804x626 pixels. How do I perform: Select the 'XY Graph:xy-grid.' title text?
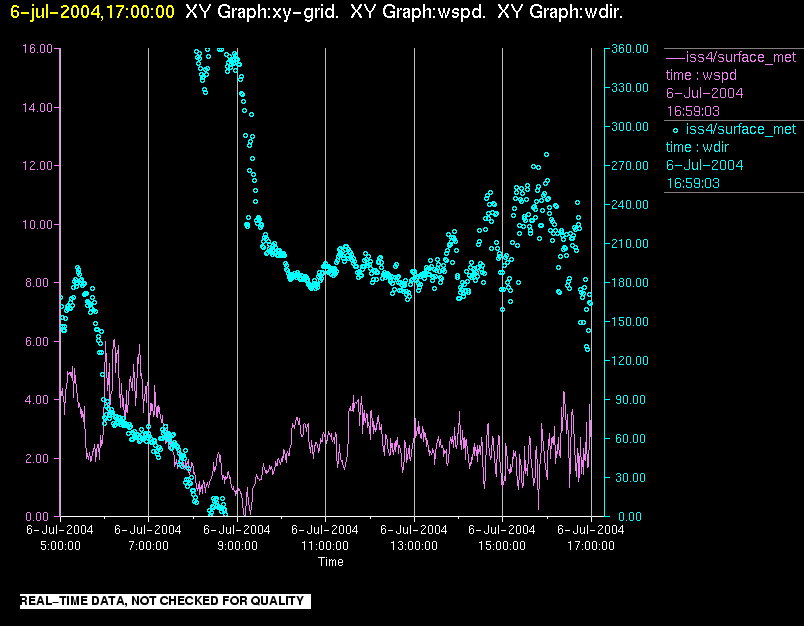coord(262,12)
